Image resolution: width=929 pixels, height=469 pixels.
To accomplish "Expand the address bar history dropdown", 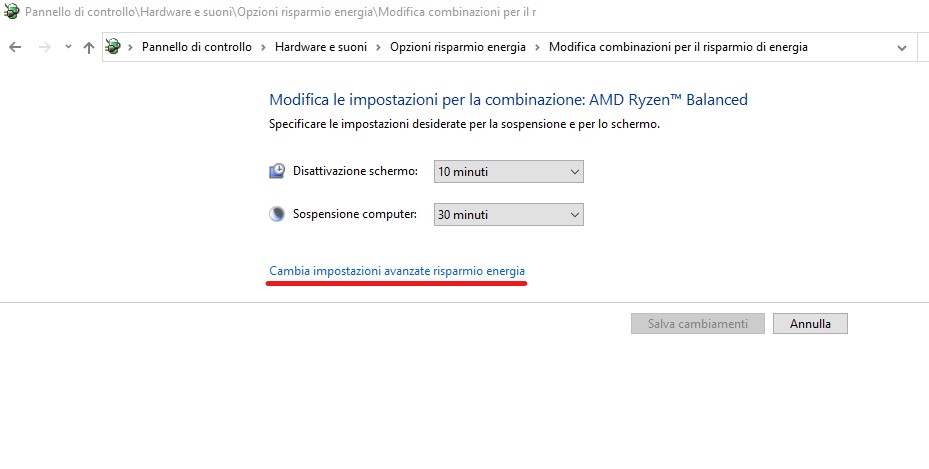I will pos(903,47).
